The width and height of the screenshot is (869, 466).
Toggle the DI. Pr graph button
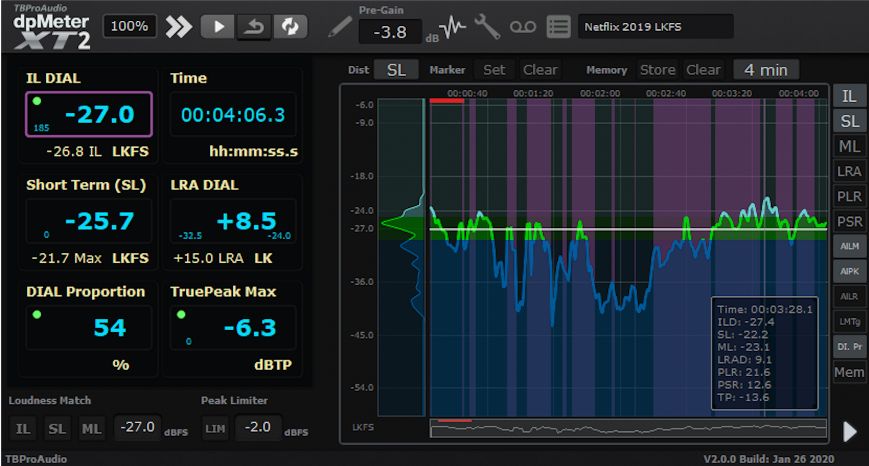pos(849,347)
